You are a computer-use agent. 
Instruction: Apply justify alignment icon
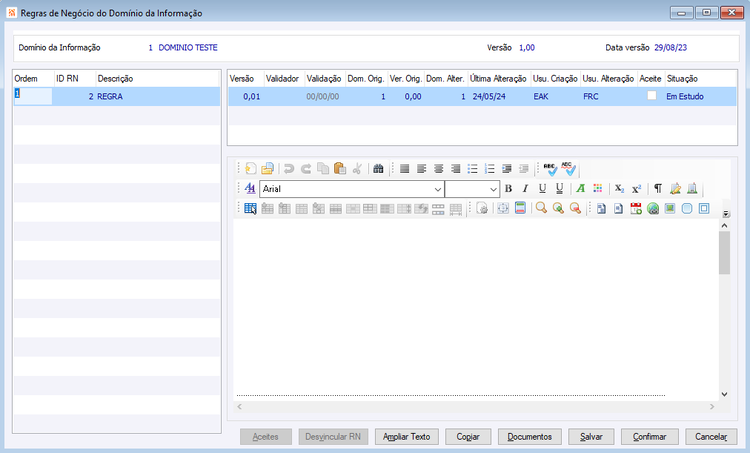404,168
